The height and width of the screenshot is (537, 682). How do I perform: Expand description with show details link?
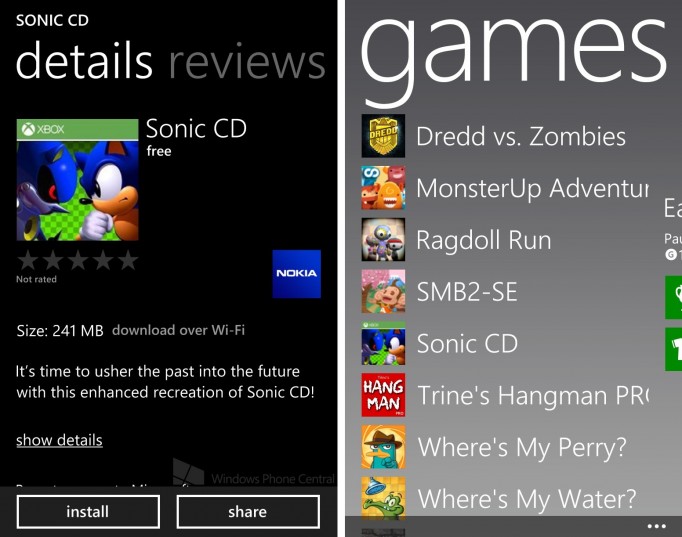tap(59, 440)
